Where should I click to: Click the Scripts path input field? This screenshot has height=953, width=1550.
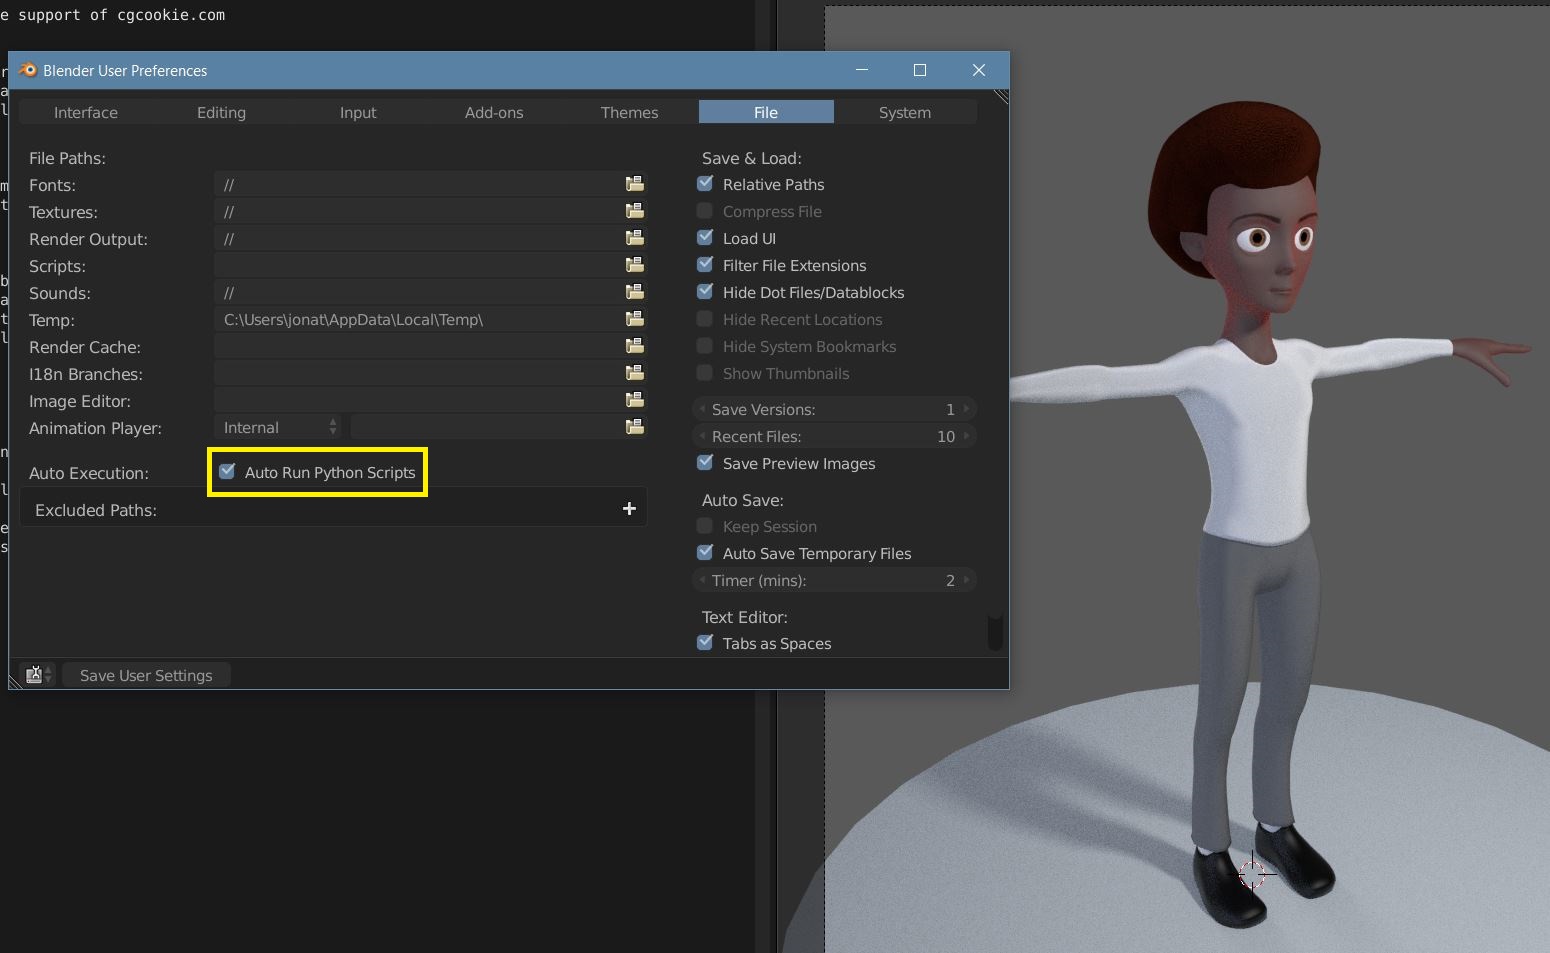[419, 265]
